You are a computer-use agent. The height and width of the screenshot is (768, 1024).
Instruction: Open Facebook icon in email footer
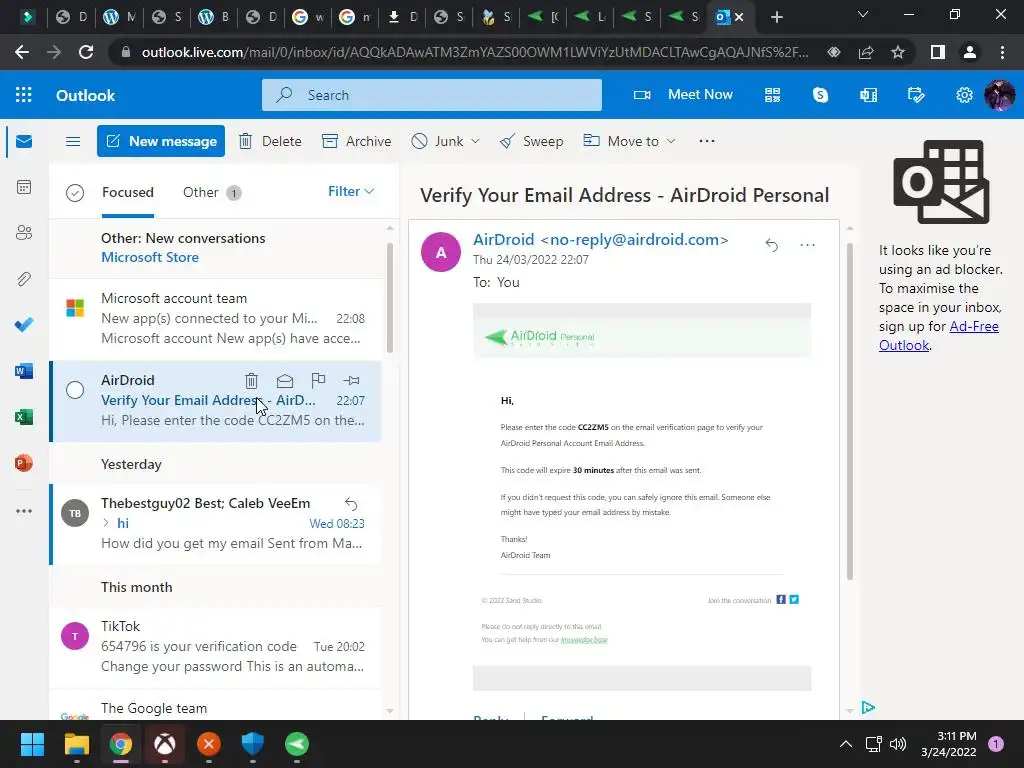coord(781,600)
